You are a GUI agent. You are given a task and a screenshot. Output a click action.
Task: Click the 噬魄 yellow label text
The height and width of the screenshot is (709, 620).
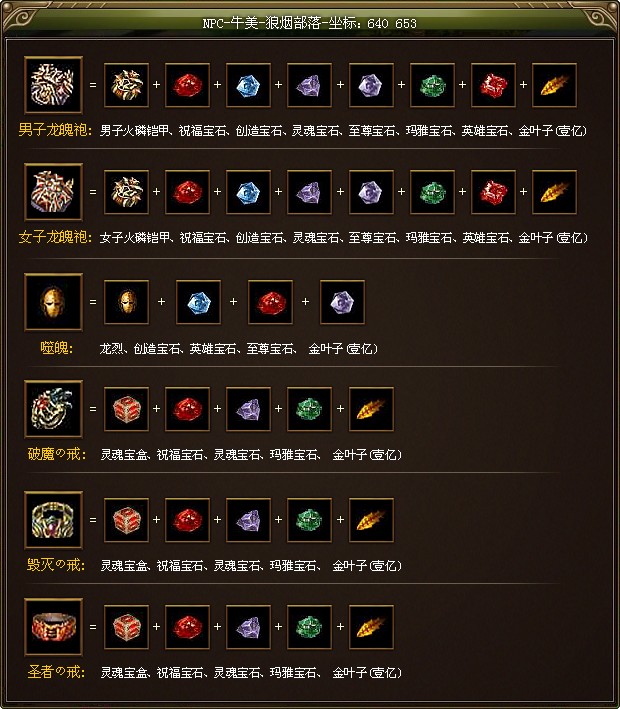point(57,348)
